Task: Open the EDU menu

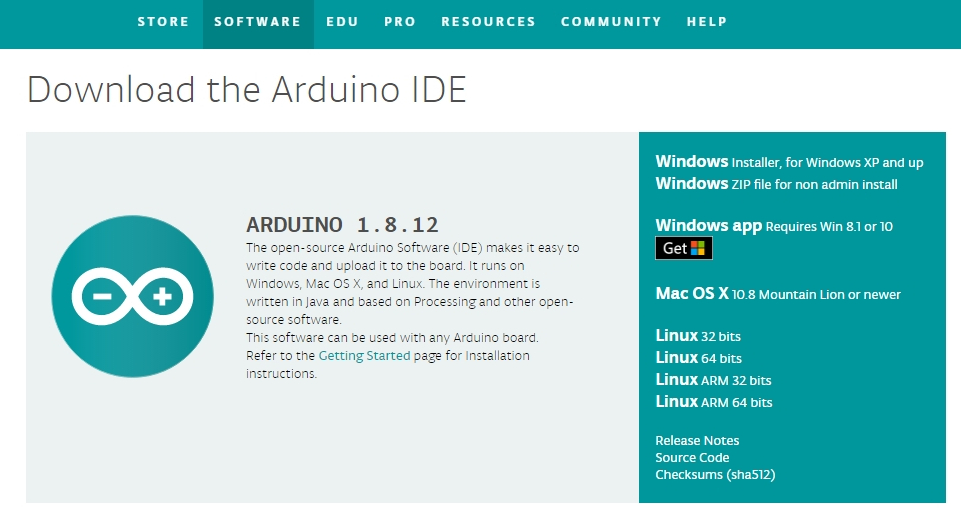Action: pos(342,22)
